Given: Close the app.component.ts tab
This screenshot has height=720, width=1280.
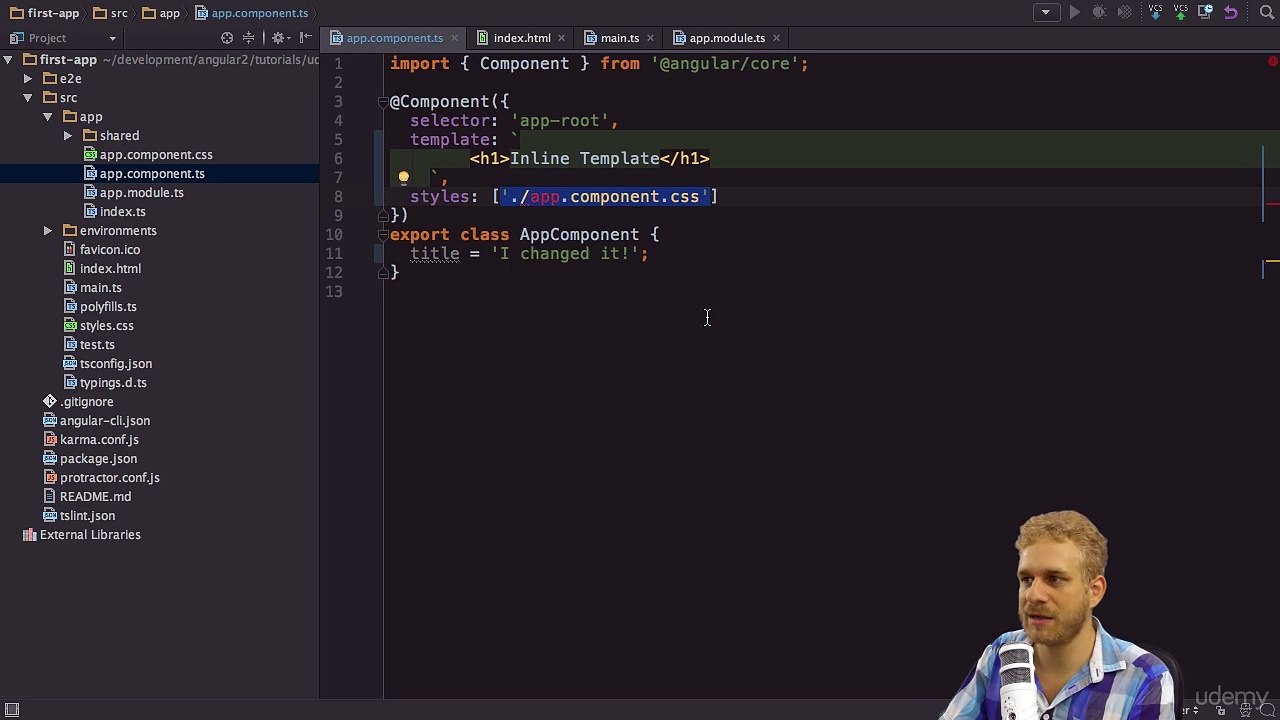Looking at the screenshot, I should click(454, 38).
